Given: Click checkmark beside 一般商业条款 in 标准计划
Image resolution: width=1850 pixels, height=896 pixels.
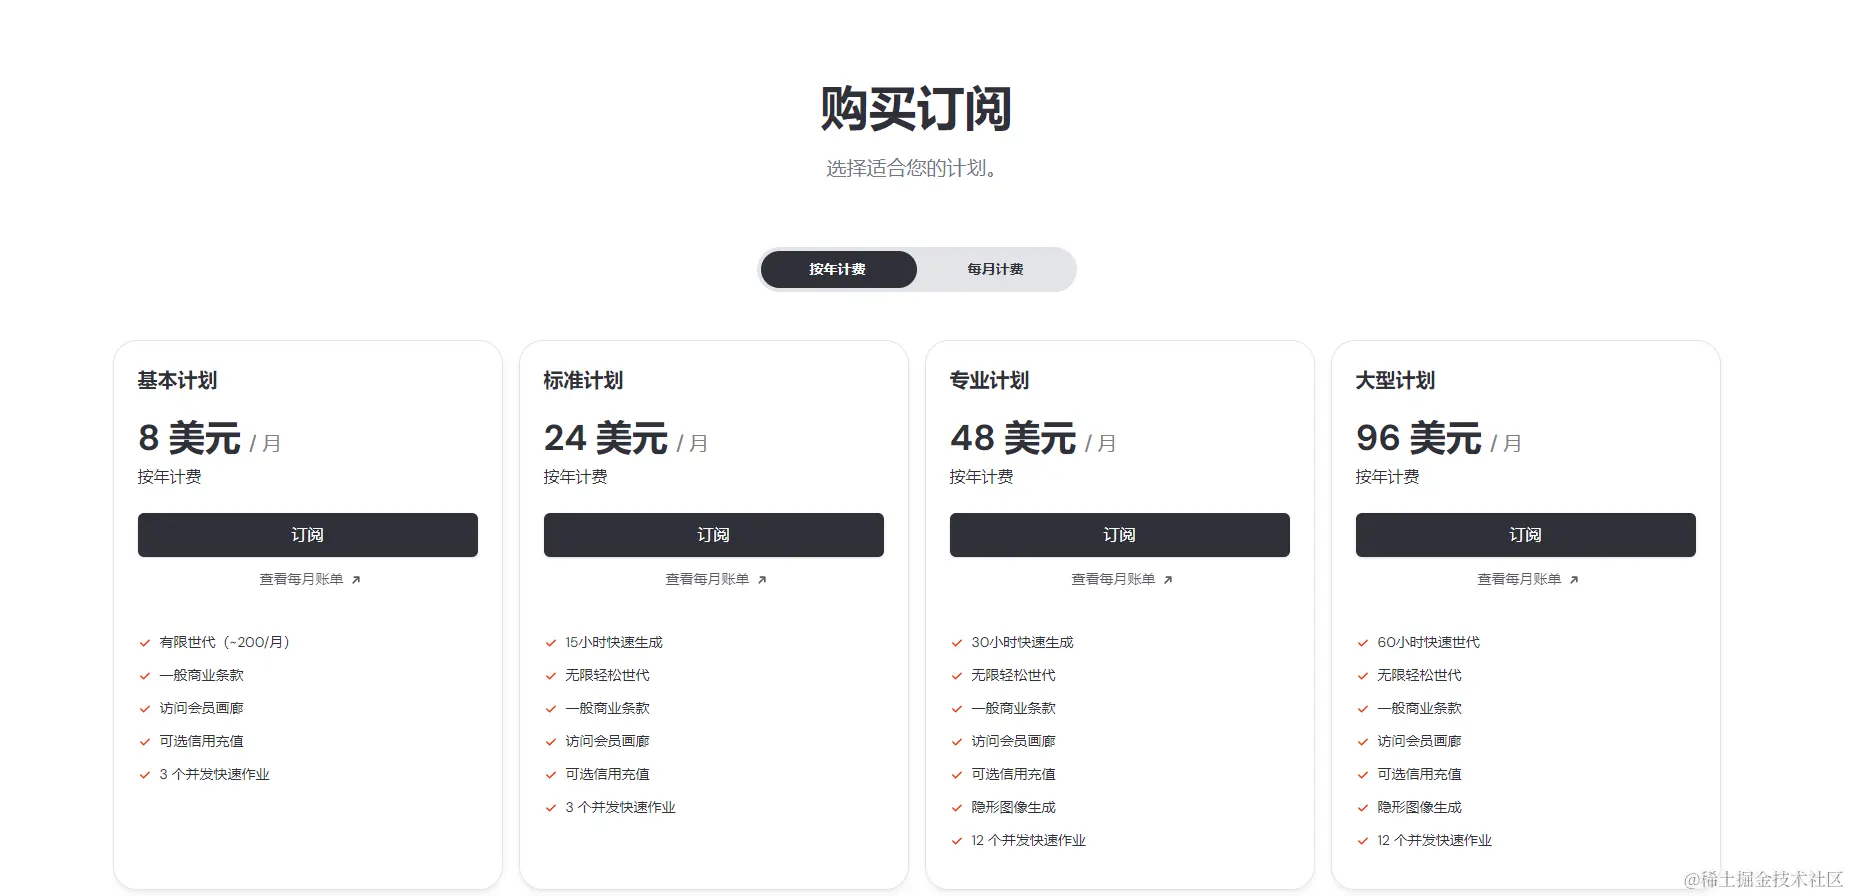Looking at the screenshot, I should pyautogui.click(x=551, y=709).
